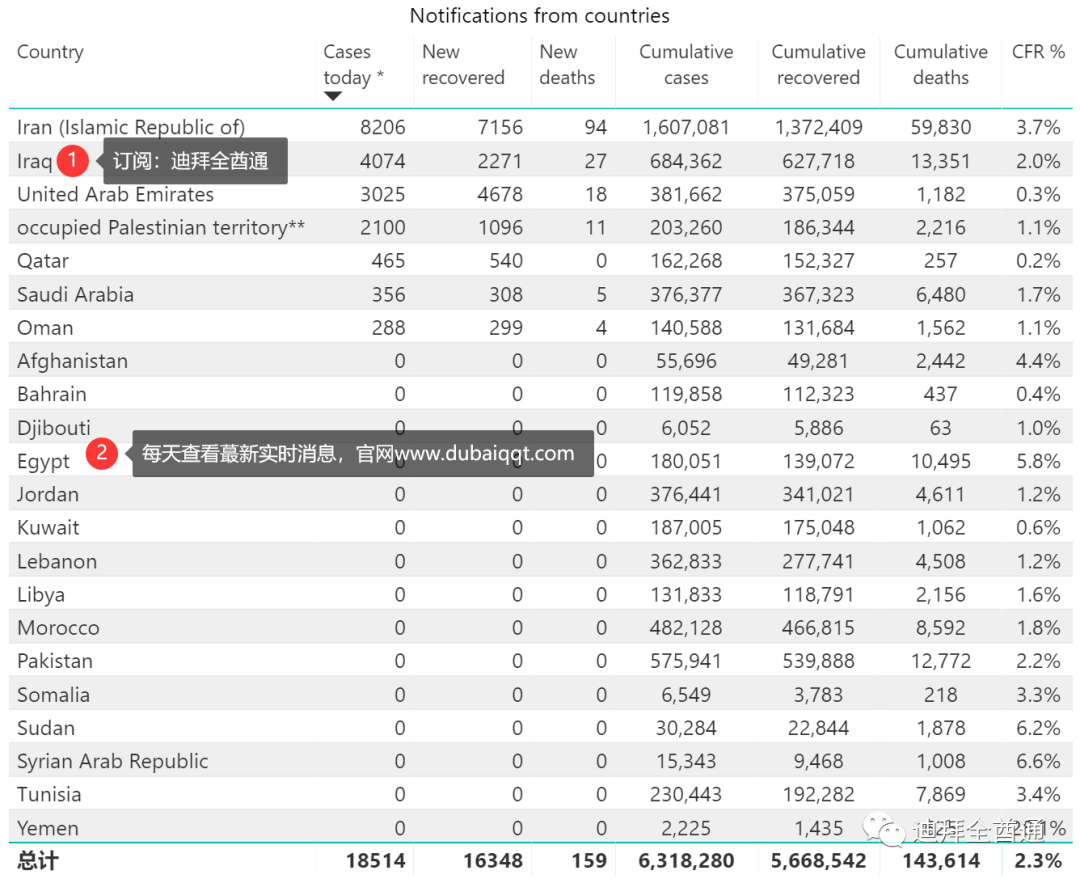Select the Libya country cell
The width and height of the screenshot is (1080, 879).
pos(41,594)
